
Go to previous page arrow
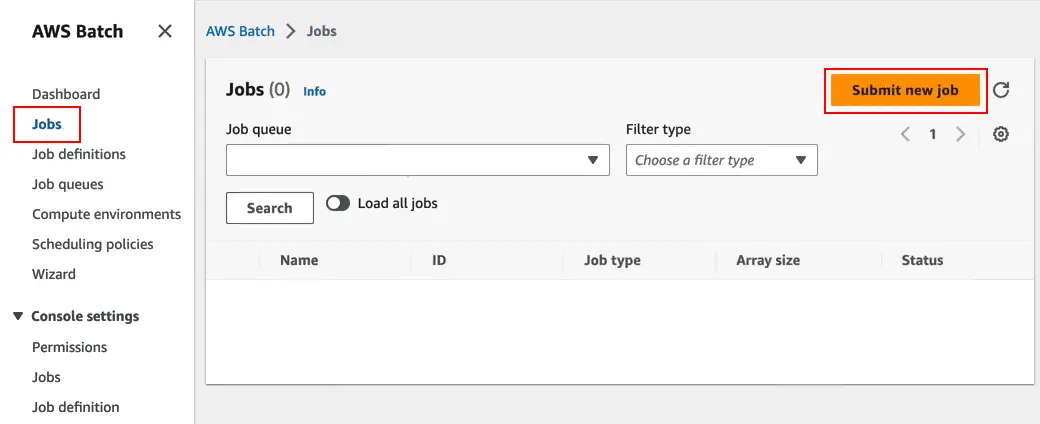[x=905, y=134]
